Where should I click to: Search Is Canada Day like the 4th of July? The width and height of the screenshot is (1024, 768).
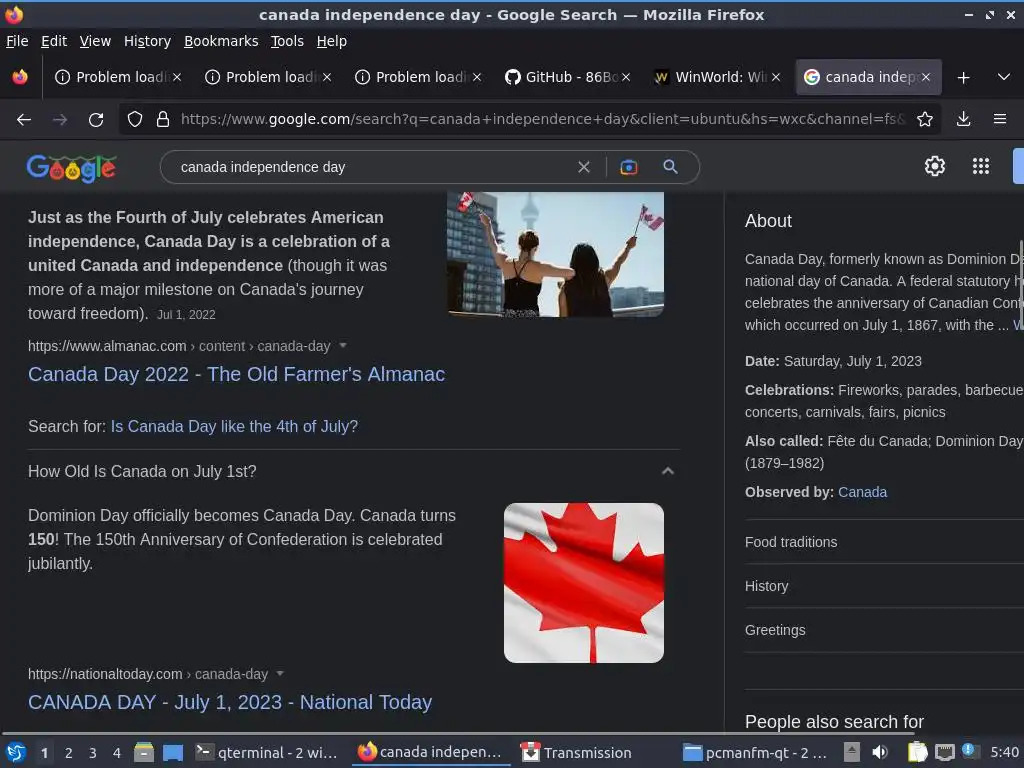pos(234,426)
